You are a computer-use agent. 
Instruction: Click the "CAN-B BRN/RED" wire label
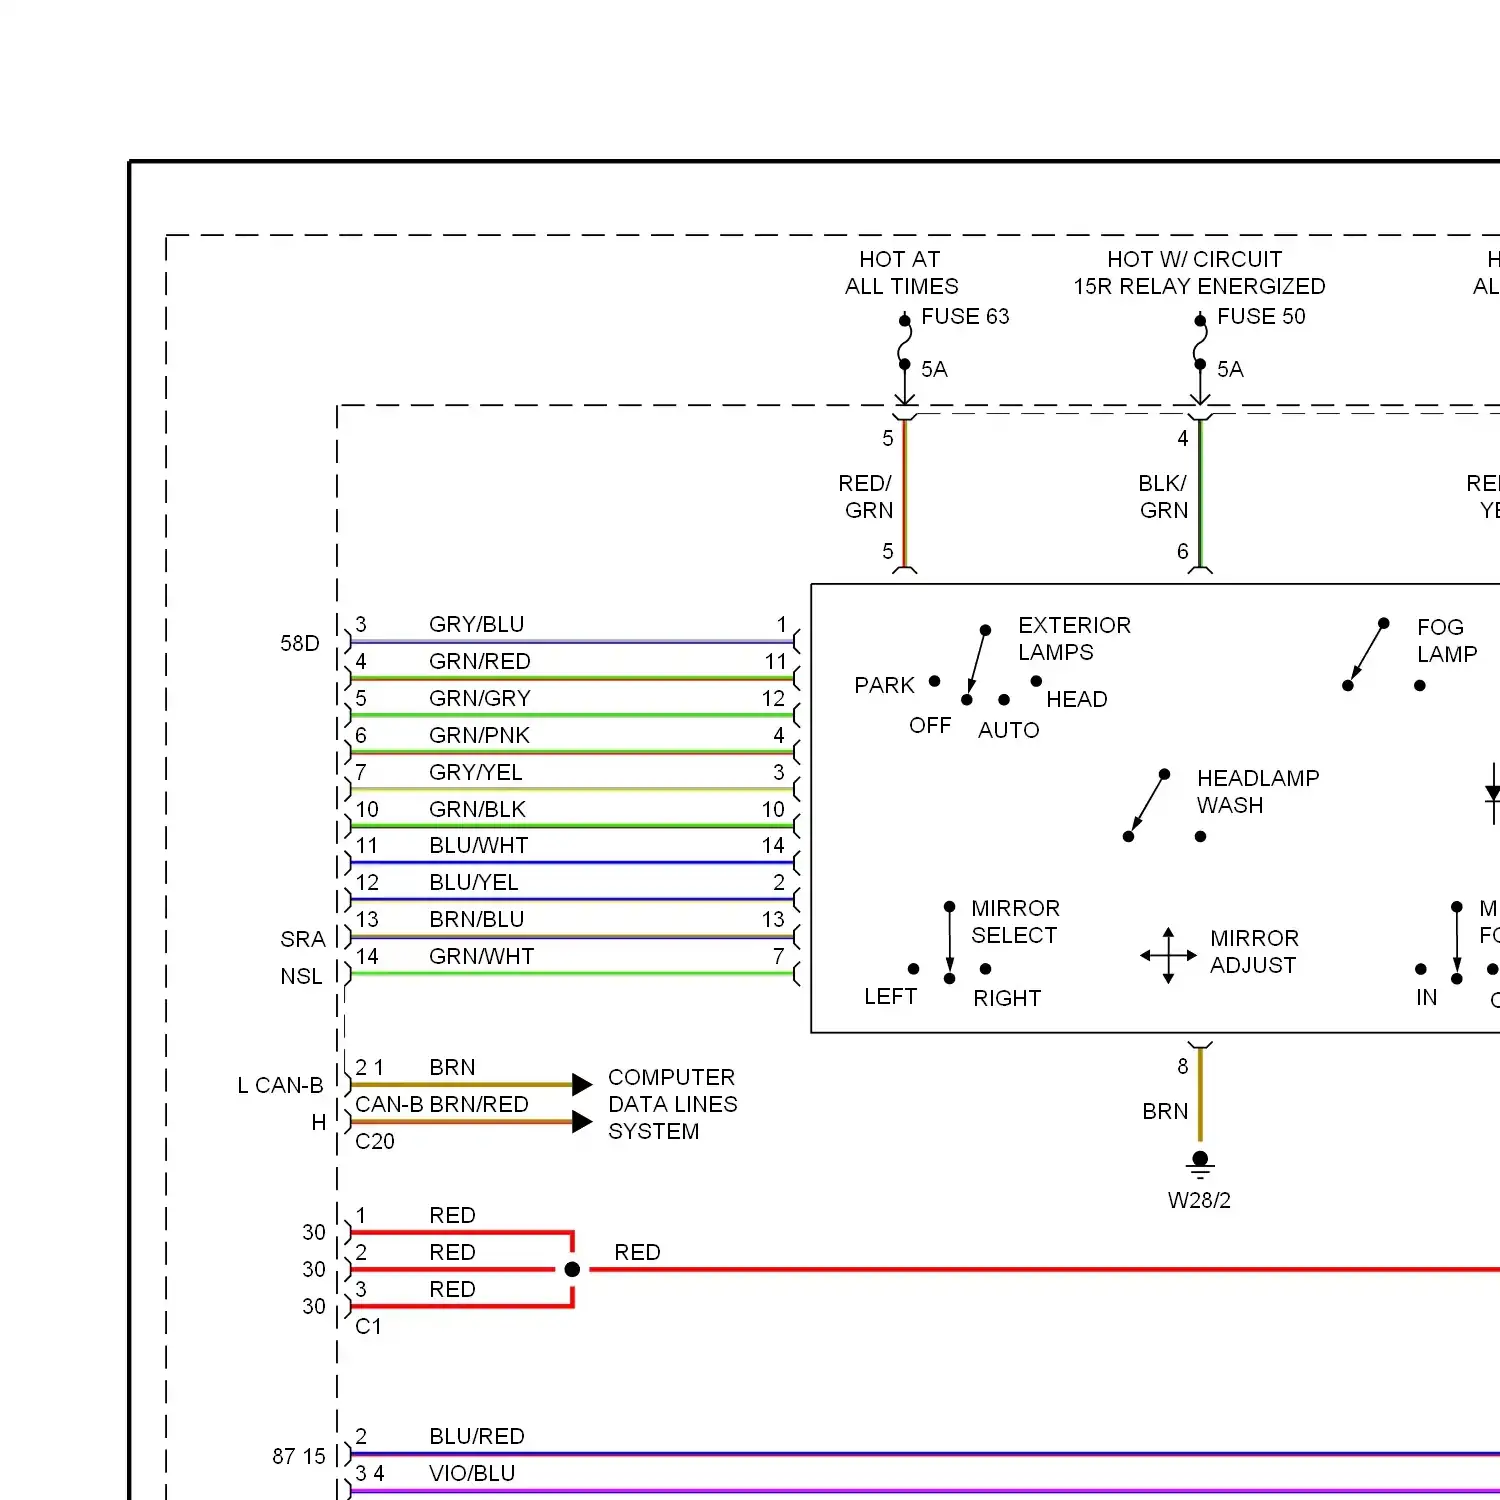[442, 1105]
